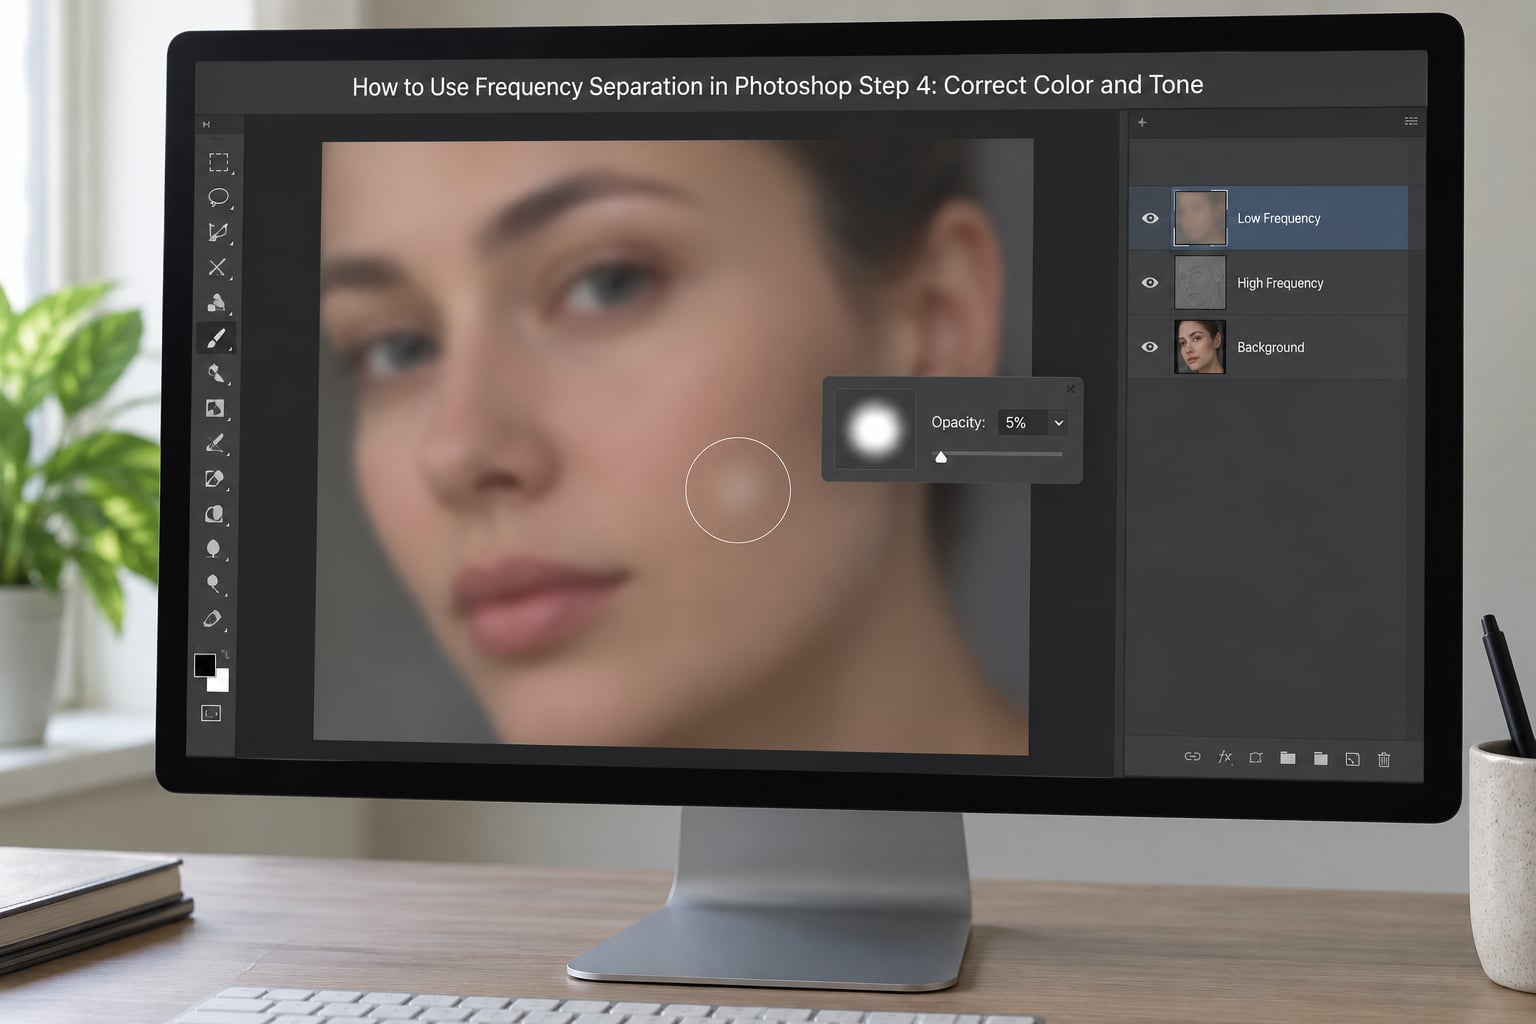This screenshot has height=1024, width=1536.
Task: Hide the Background layer
Action: tap(1150, 347)
